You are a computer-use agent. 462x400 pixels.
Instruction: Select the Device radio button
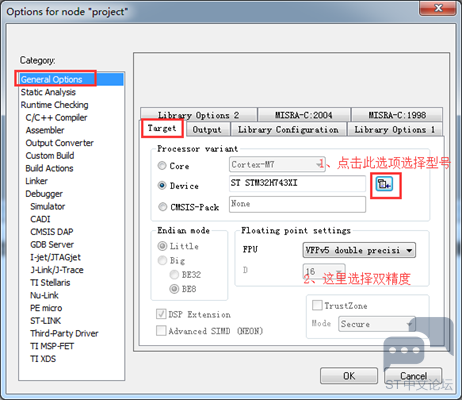pos(162,185)
